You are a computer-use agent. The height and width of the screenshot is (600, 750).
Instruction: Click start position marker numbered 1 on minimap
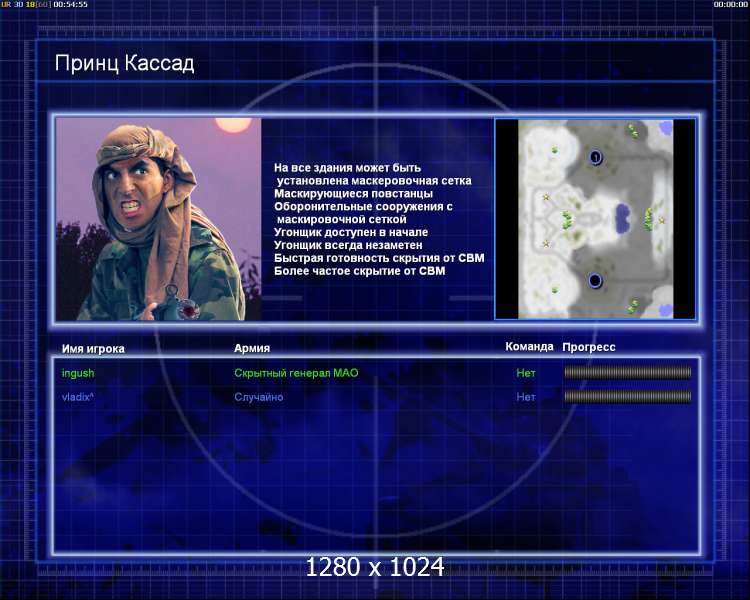(x=596, y=156)
